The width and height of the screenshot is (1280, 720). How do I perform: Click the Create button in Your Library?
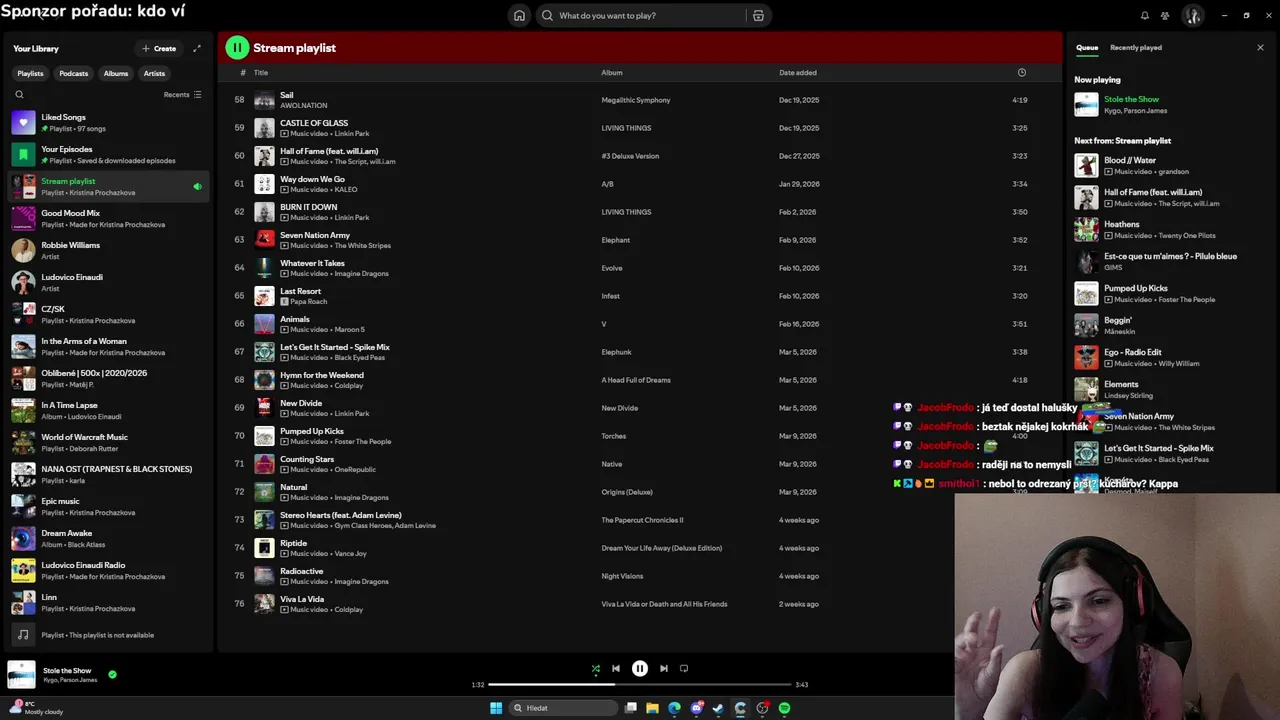coord(159,48)
